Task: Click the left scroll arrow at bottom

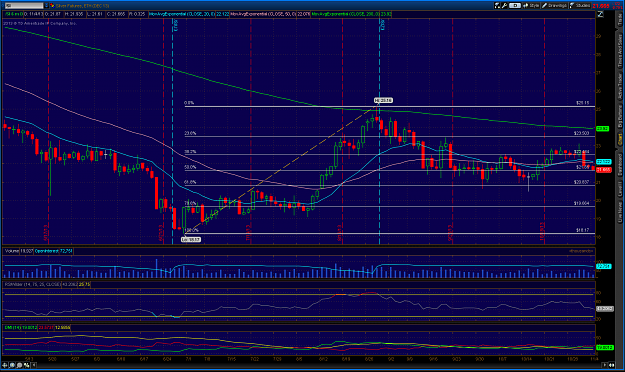Action: click(x=34, y=365)
